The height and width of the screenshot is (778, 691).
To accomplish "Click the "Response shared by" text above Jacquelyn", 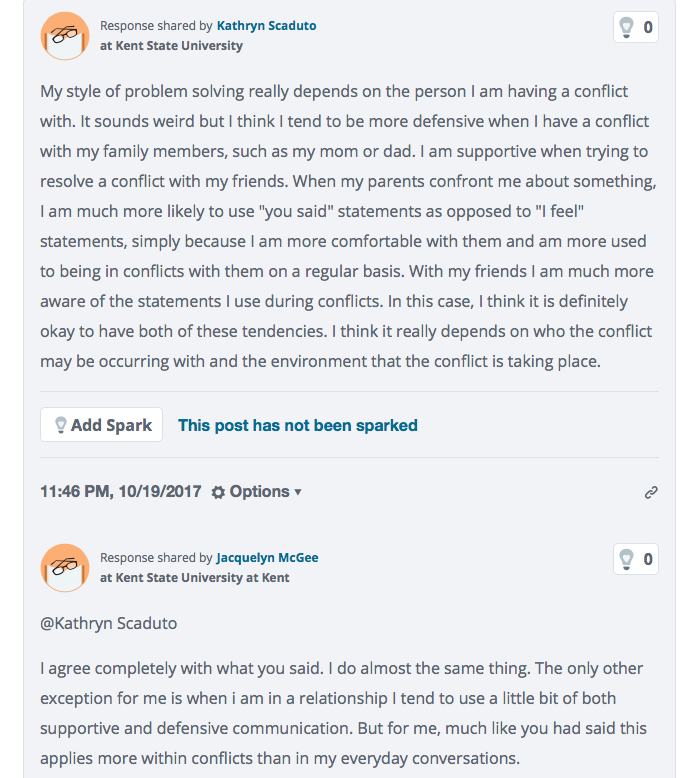I will click(156, 558).
